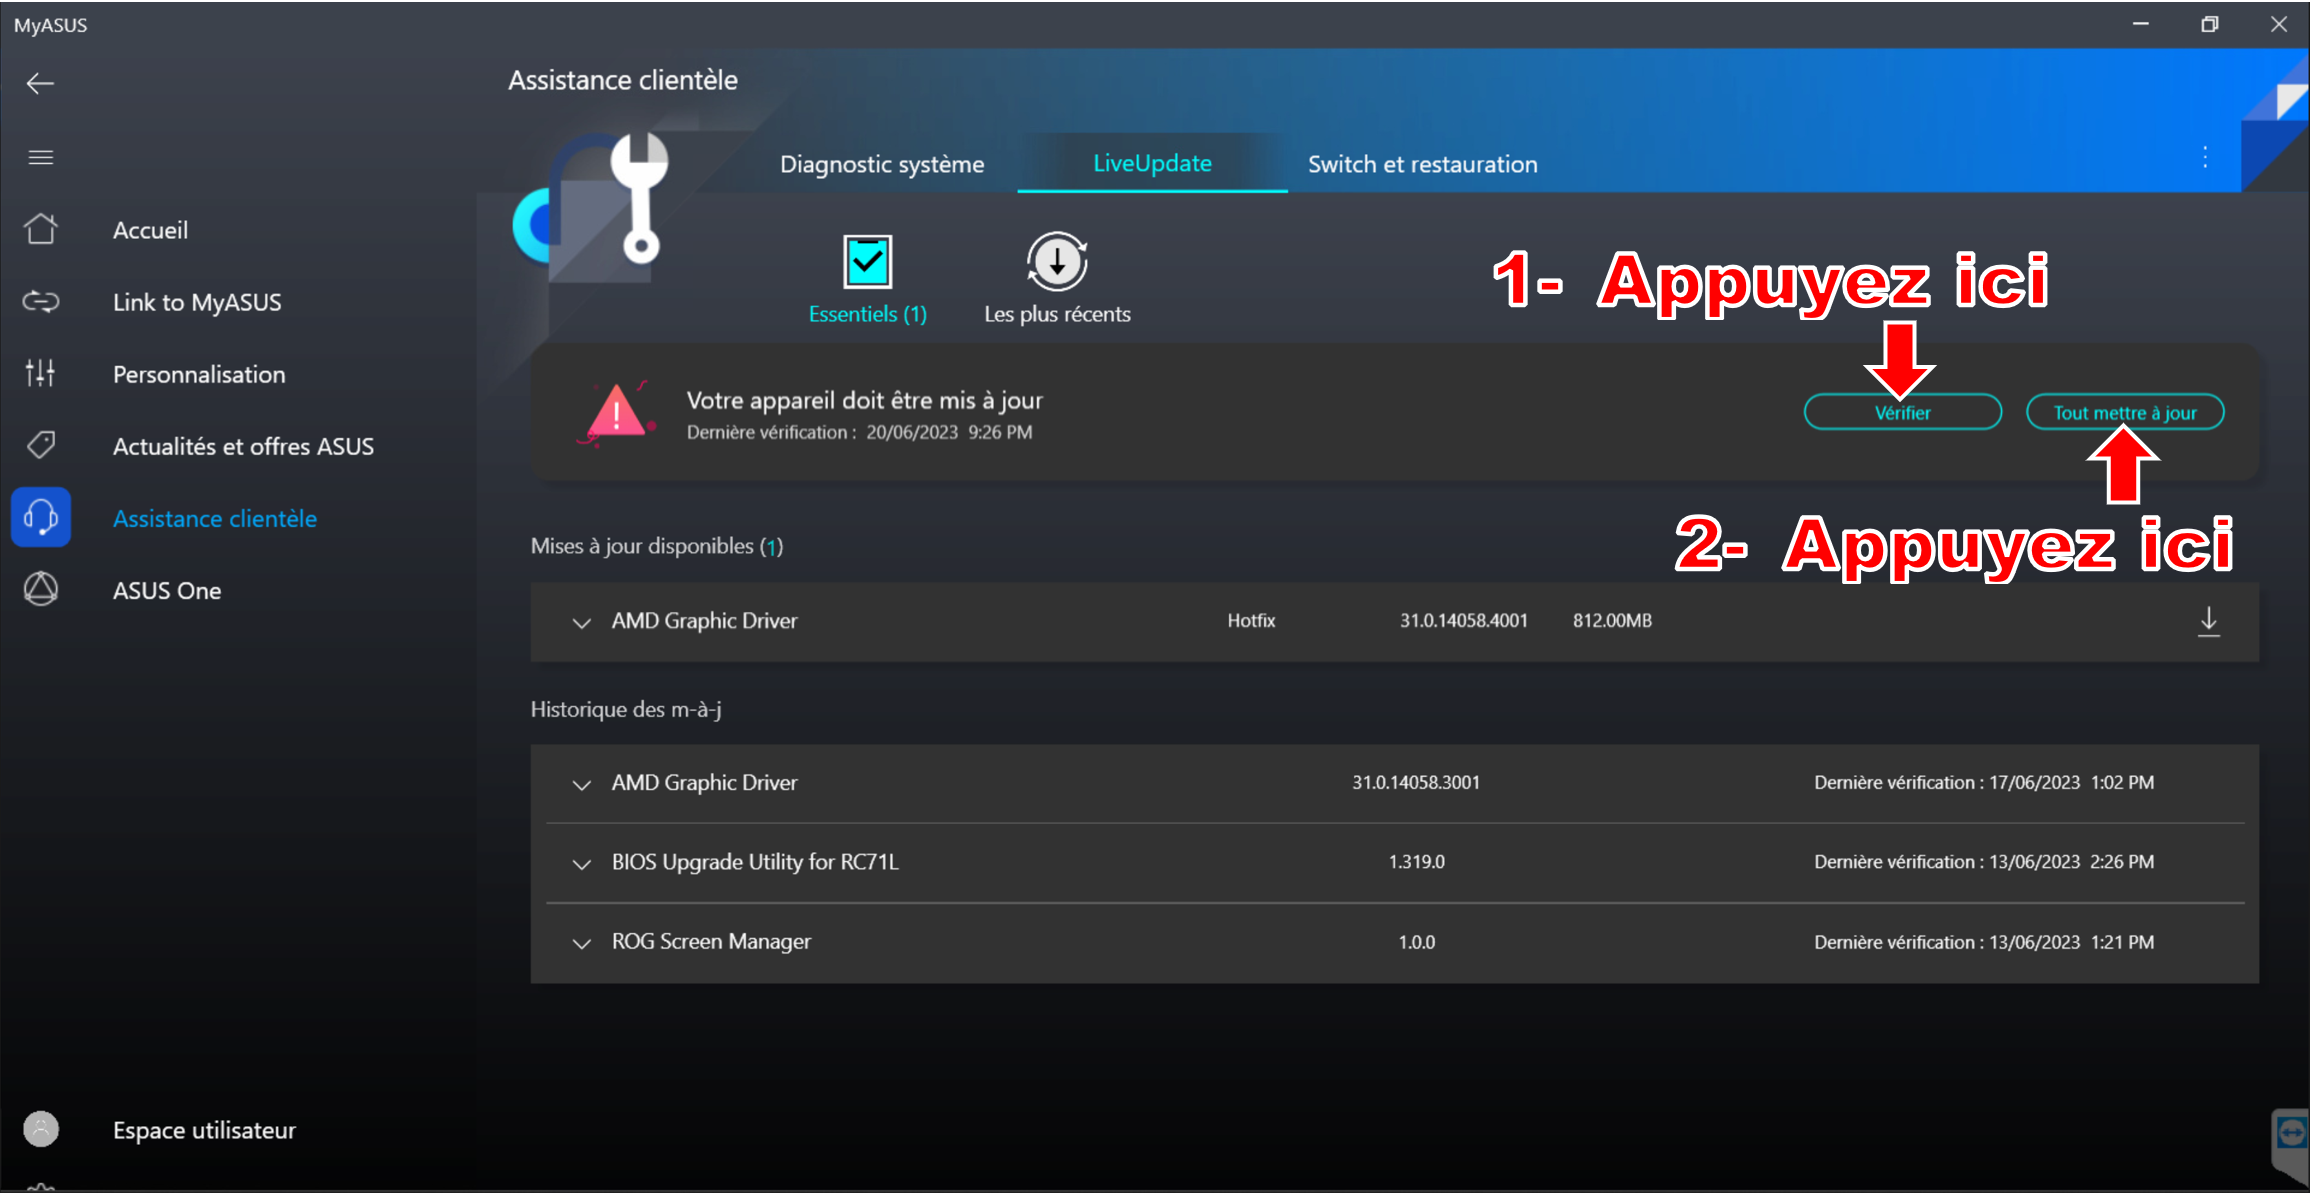Click the red warning alert icon
2312x1194 pixels.
click(616, 413)
